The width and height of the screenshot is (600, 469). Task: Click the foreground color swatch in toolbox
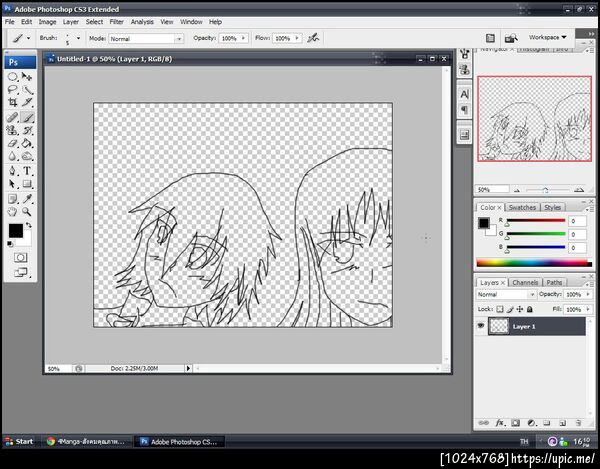(16, 231)
